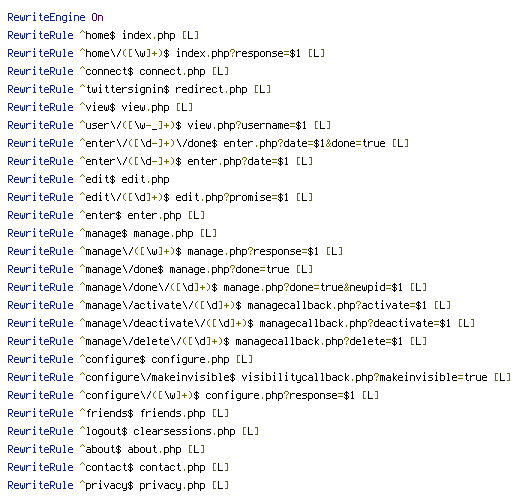520x502 pixels.
Task: Click 'about.php' in the about rule
Action: tap(154, 449)
